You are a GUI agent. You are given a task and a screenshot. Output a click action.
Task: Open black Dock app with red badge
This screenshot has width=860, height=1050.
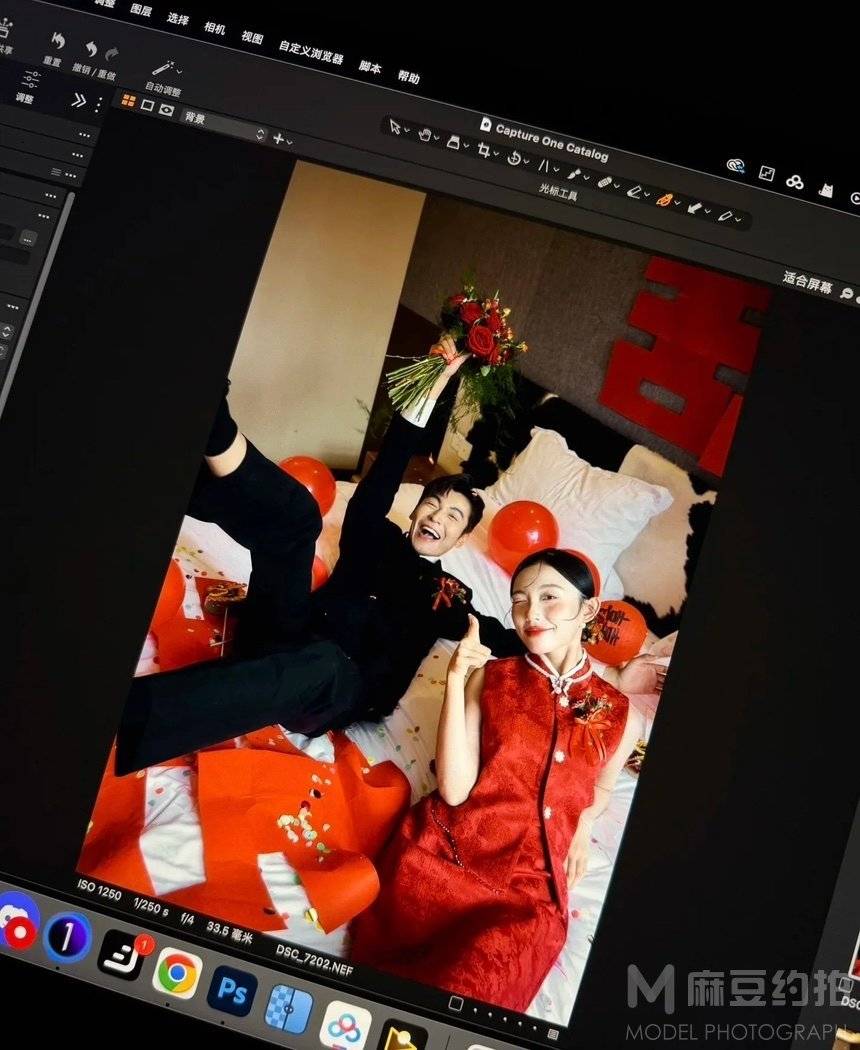pos(122,954)
